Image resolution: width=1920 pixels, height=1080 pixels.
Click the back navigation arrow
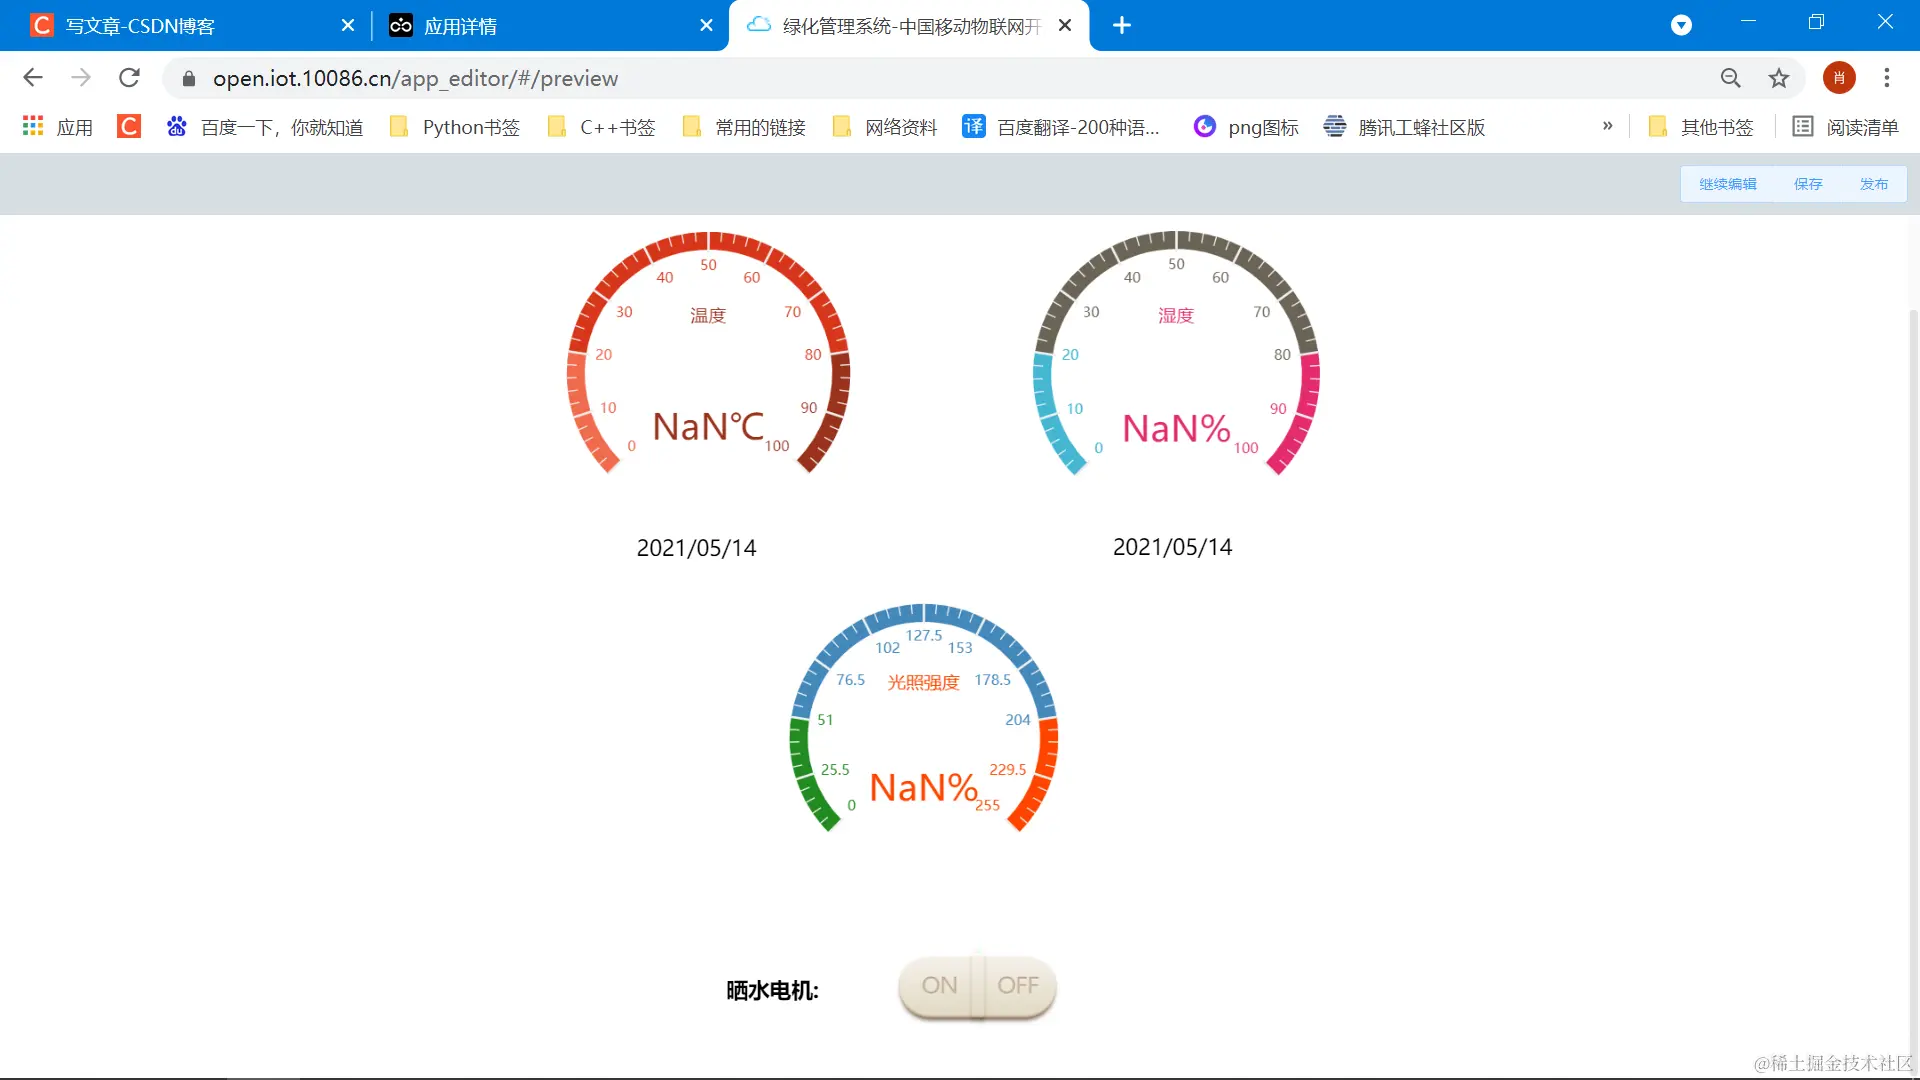tap(33, 78)
